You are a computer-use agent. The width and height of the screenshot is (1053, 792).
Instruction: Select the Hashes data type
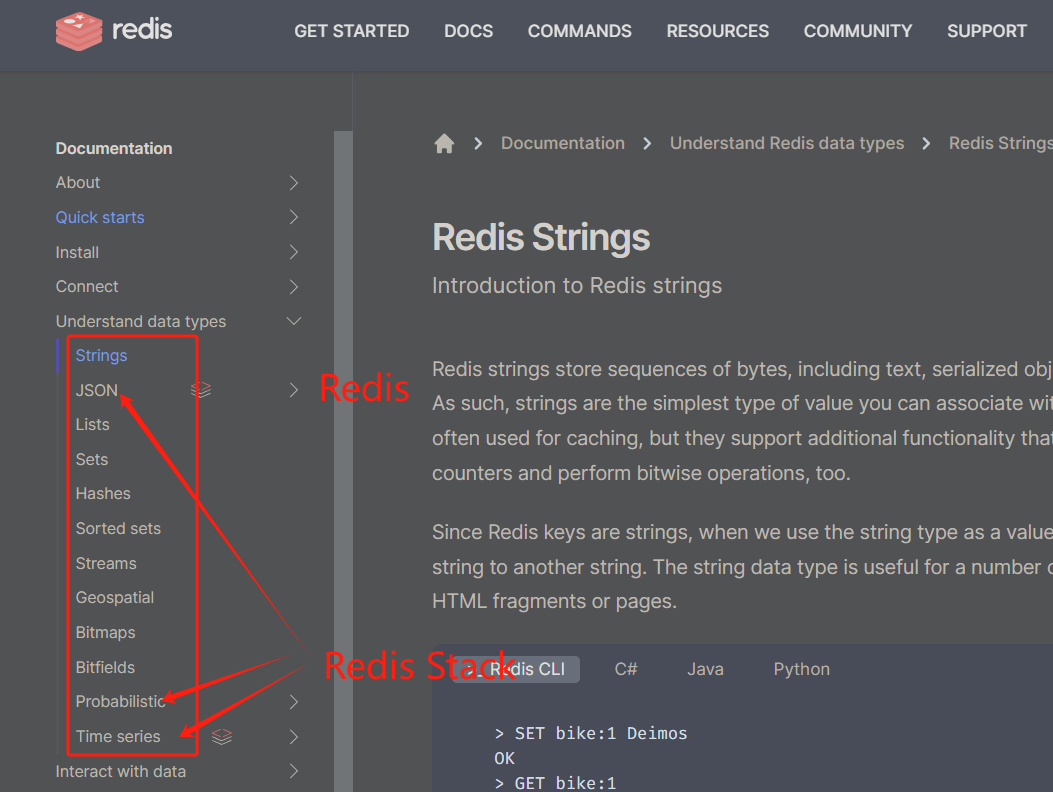point(103,493)
